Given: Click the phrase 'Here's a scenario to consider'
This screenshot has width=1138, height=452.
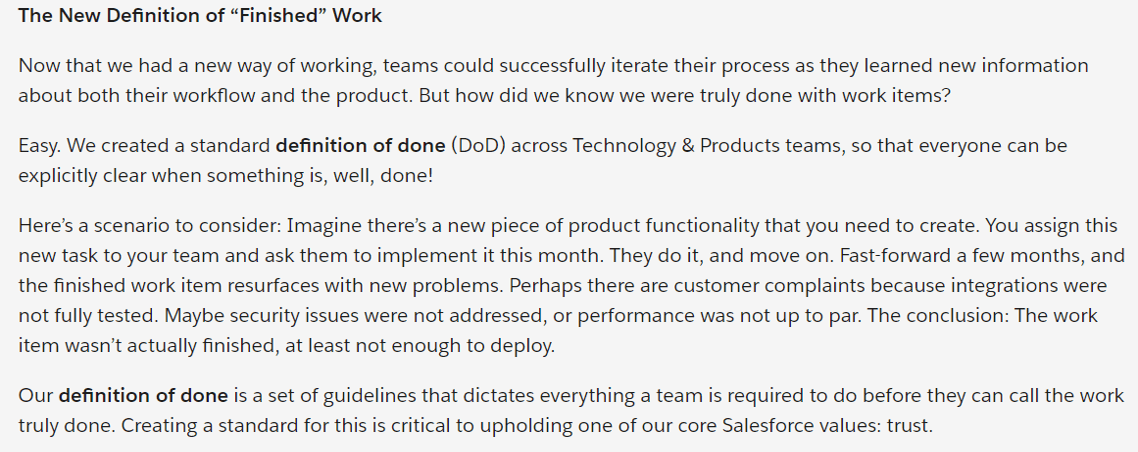Looking at the screenshot, I should click(147, 225).
